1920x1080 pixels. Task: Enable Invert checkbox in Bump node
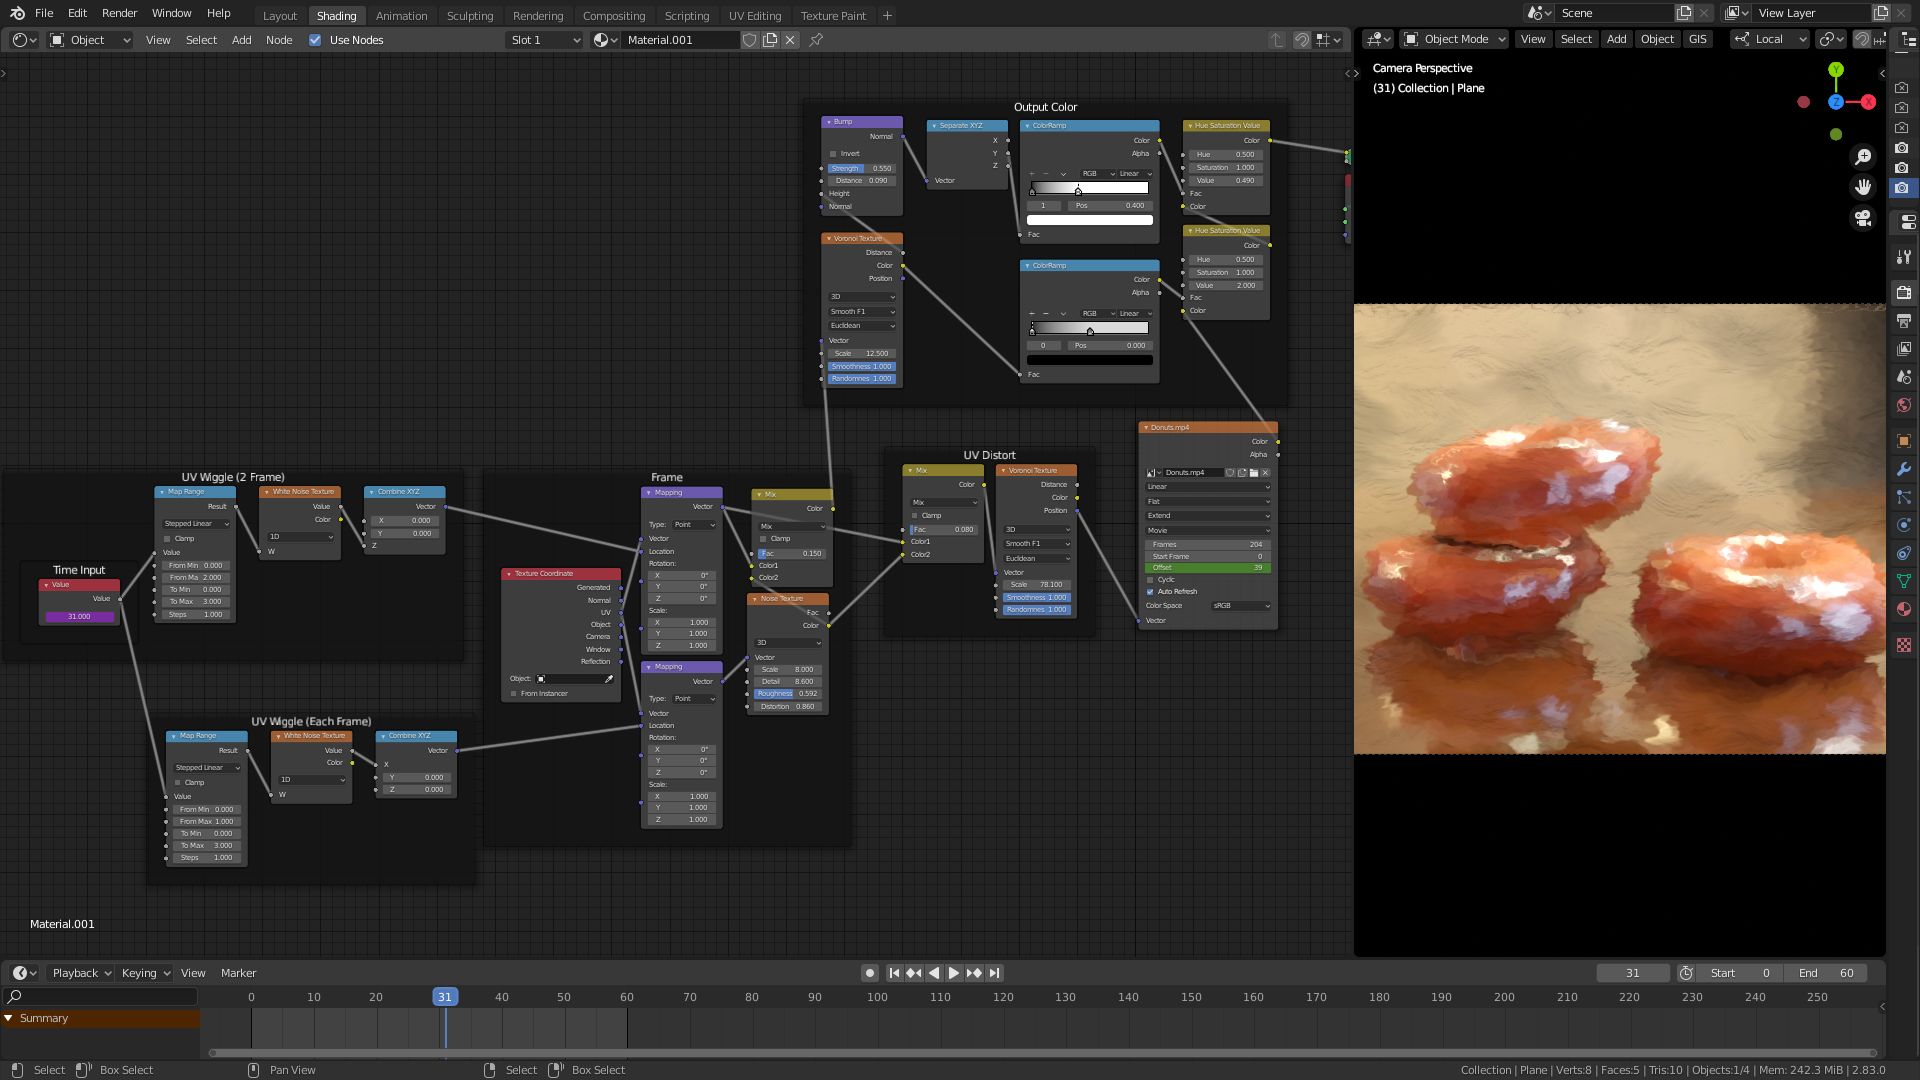[x=833, y=154]
